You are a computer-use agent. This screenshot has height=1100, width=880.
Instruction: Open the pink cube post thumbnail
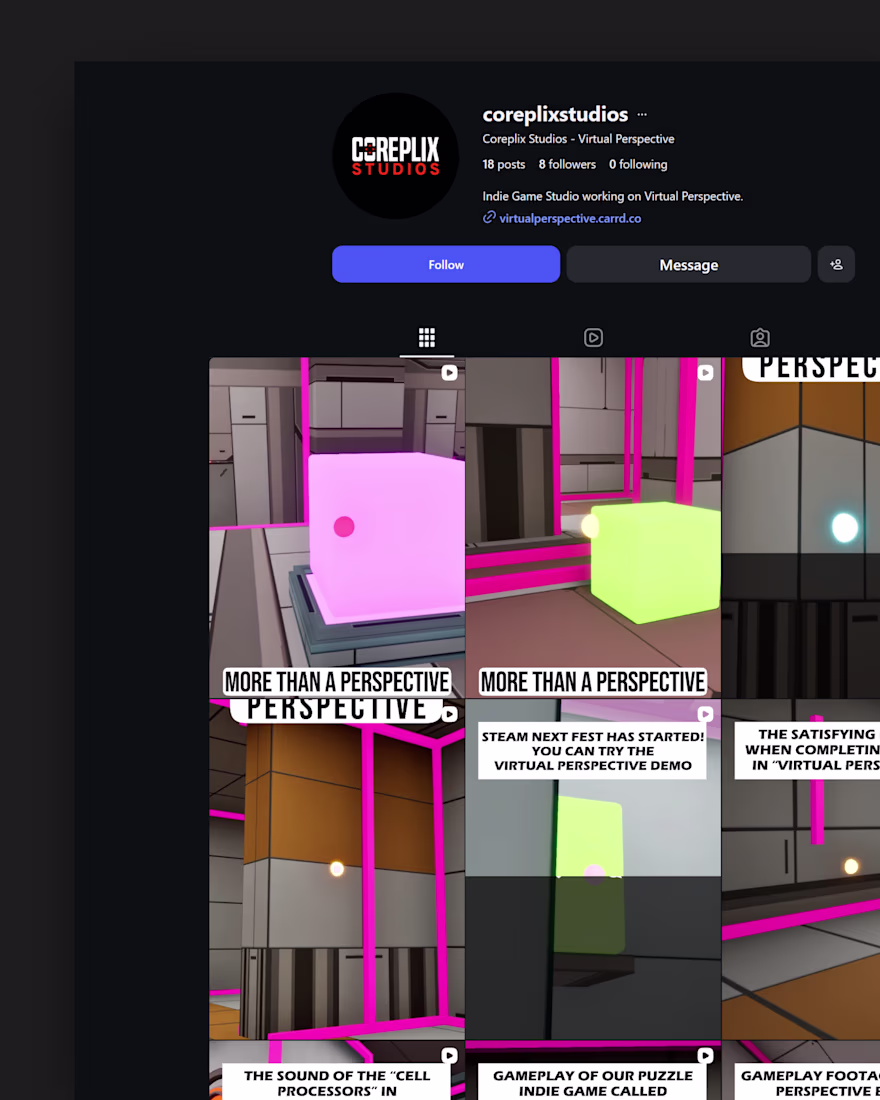[x=337, y=528]
